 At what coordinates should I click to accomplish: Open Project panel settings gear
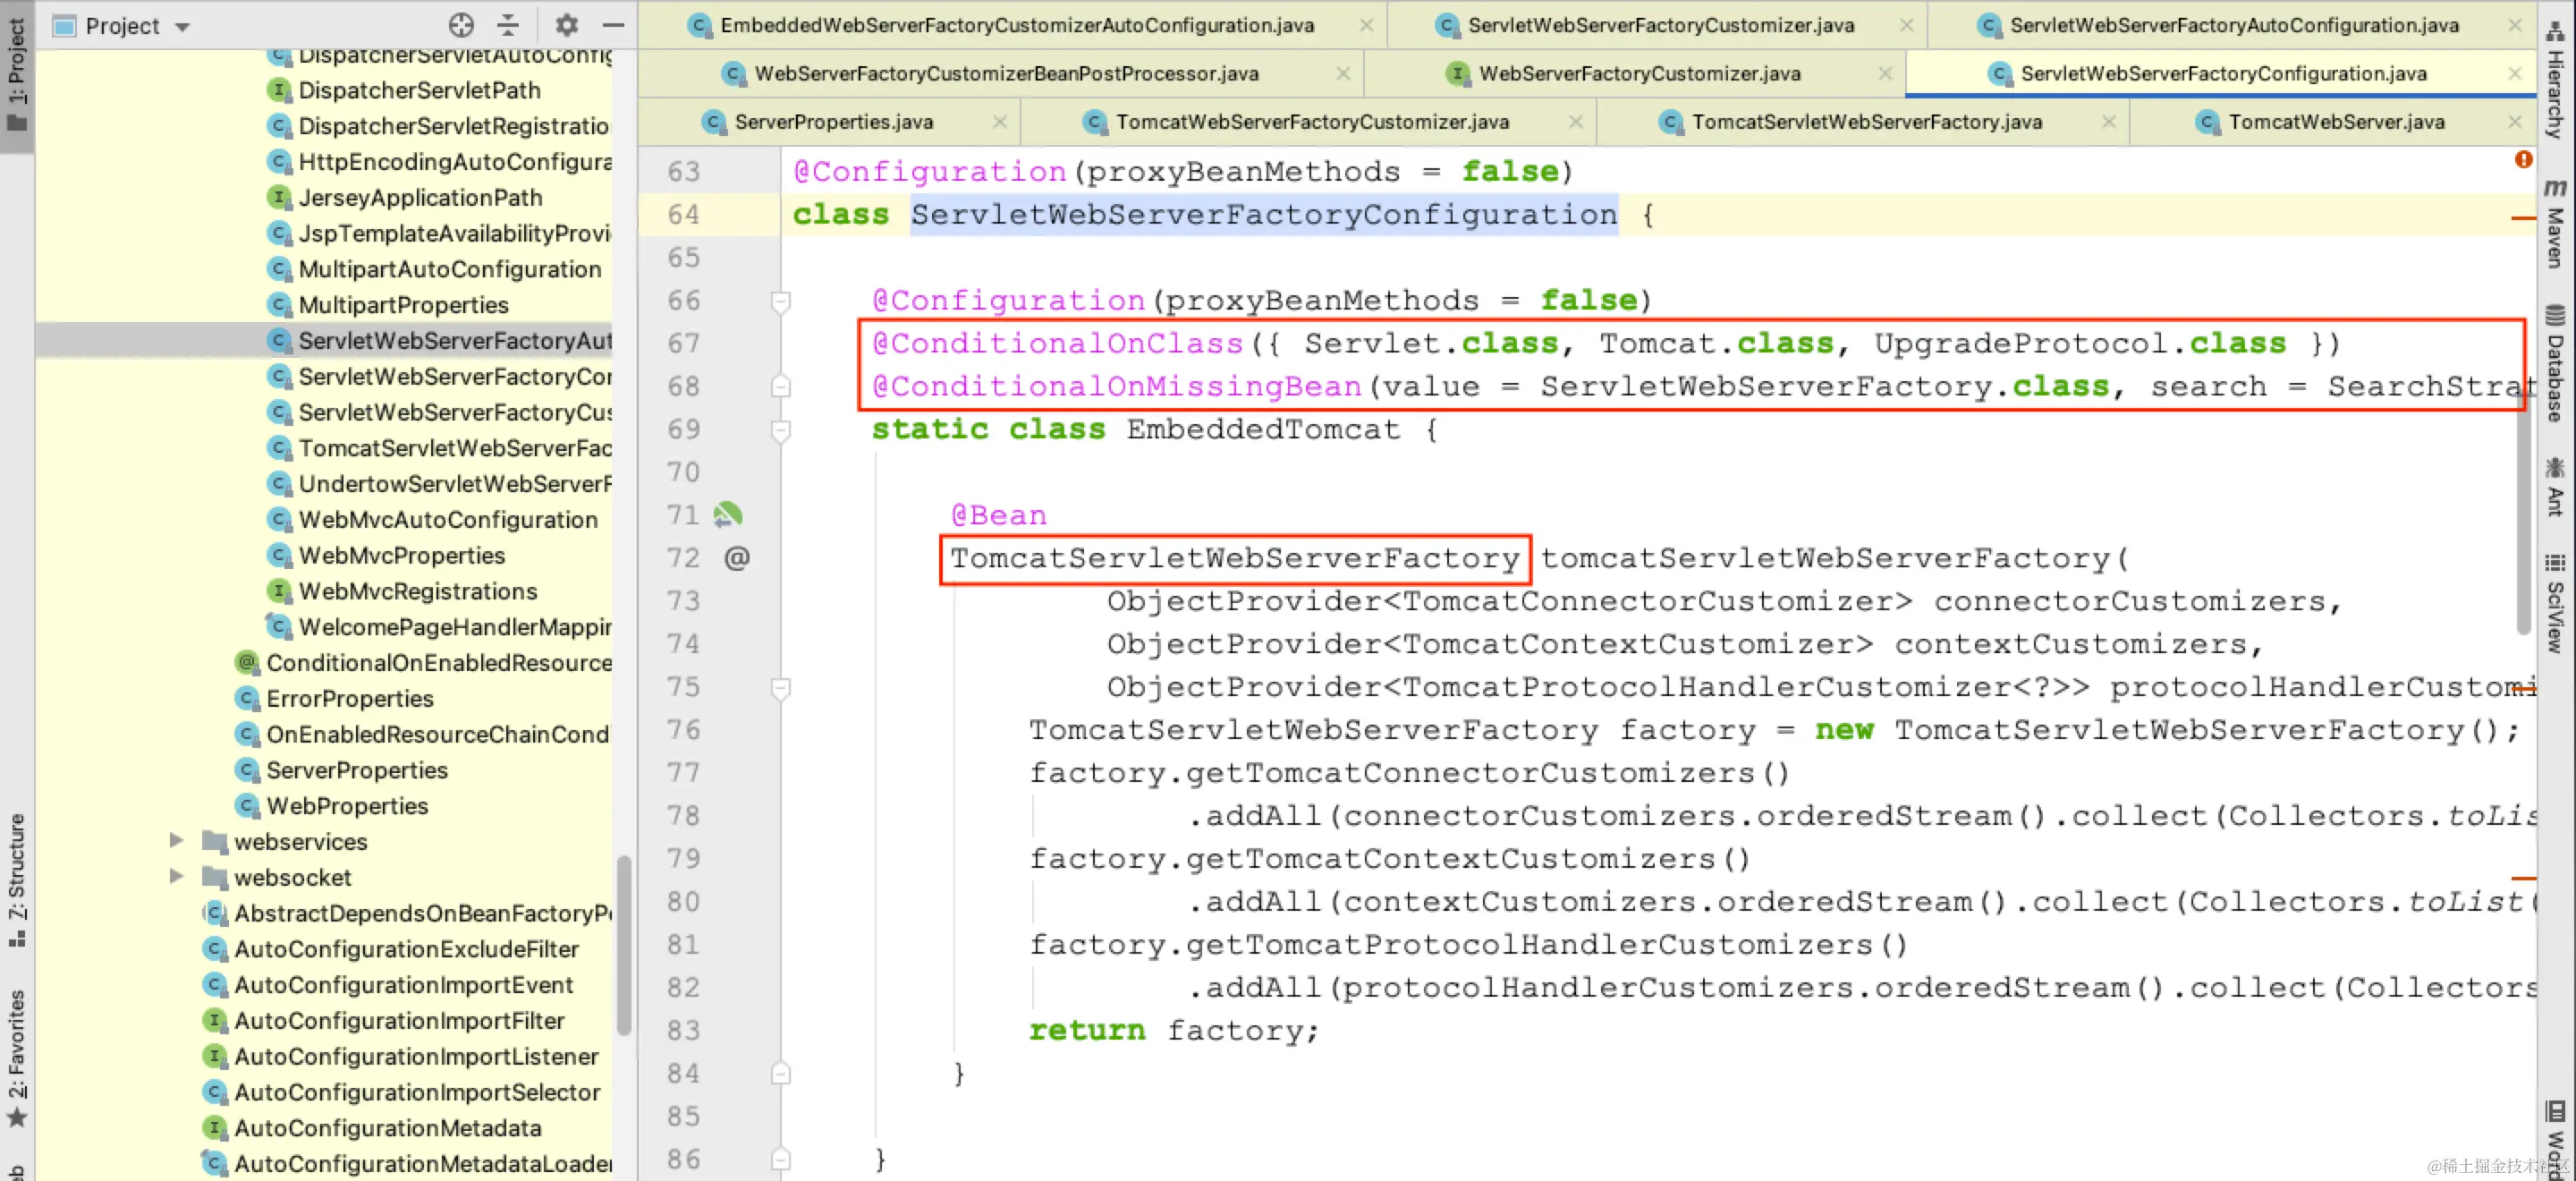(x=567, y=25)
